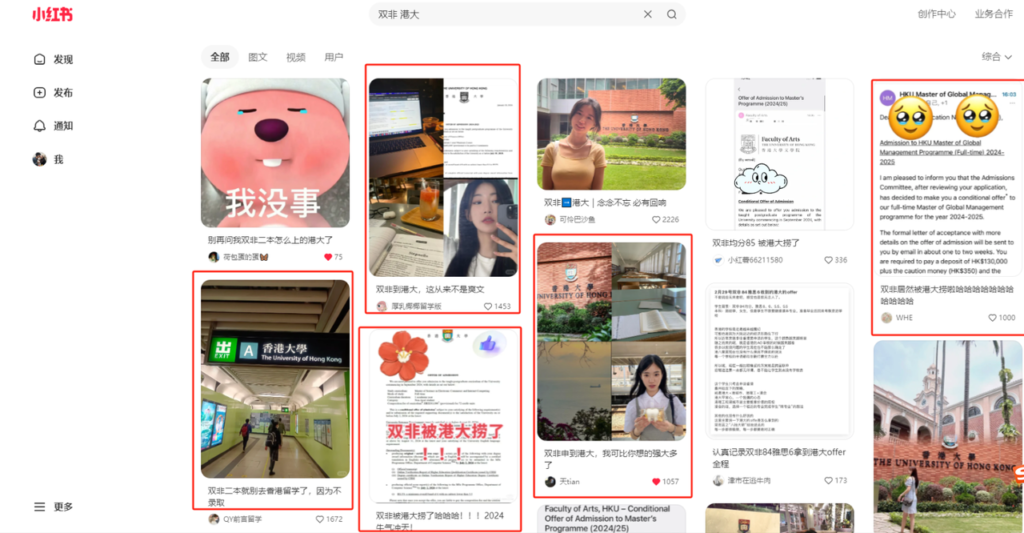Open post titled 双非均分85 被港大捞了

756,243
